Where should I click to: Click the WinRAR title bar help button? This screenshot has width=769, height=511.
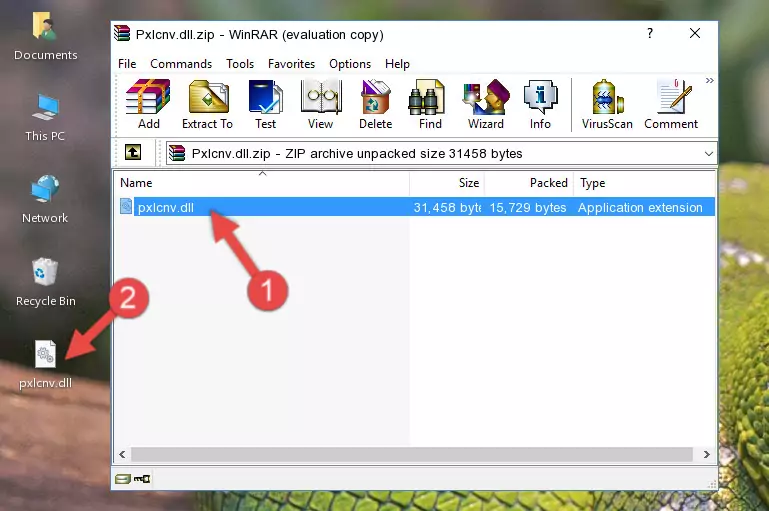pyautogui.click(x=650, y=33)
